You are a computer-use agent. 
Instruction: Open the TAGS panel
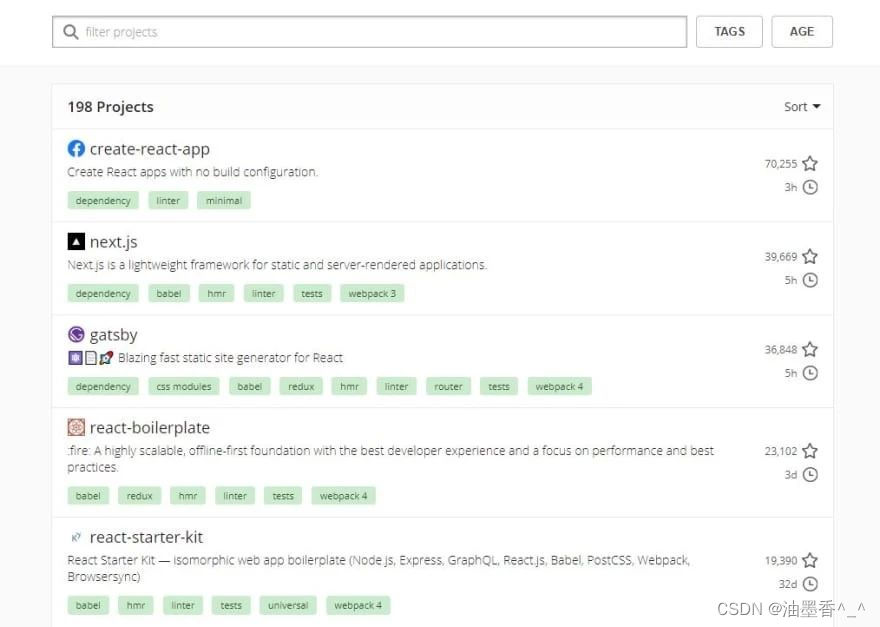(729, 31)
